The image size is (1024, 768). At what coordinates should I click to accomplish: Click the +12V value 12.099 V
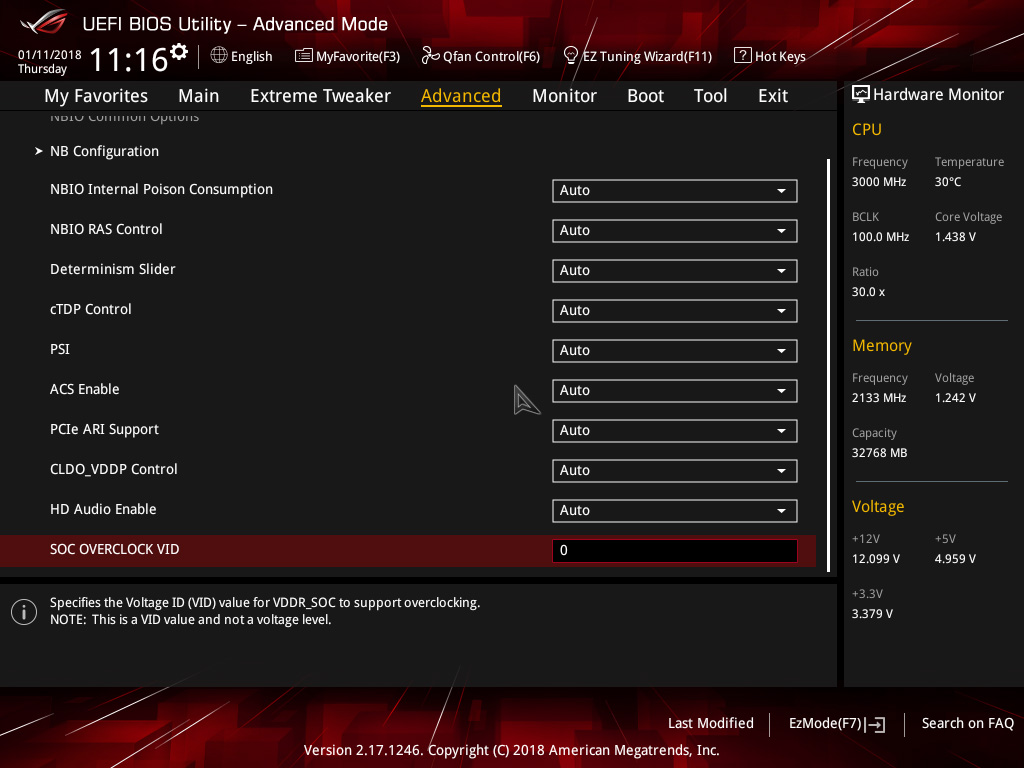[876, 559]
